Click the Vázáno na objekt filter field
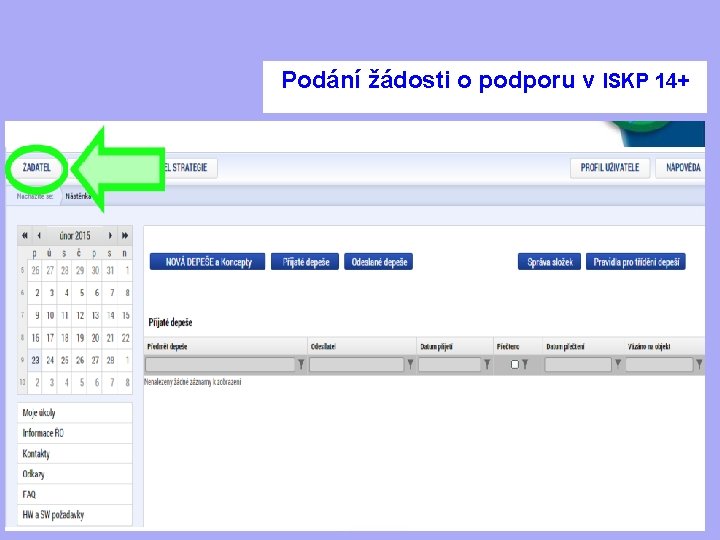Screen dimensions: 720x540 point(659,365)
